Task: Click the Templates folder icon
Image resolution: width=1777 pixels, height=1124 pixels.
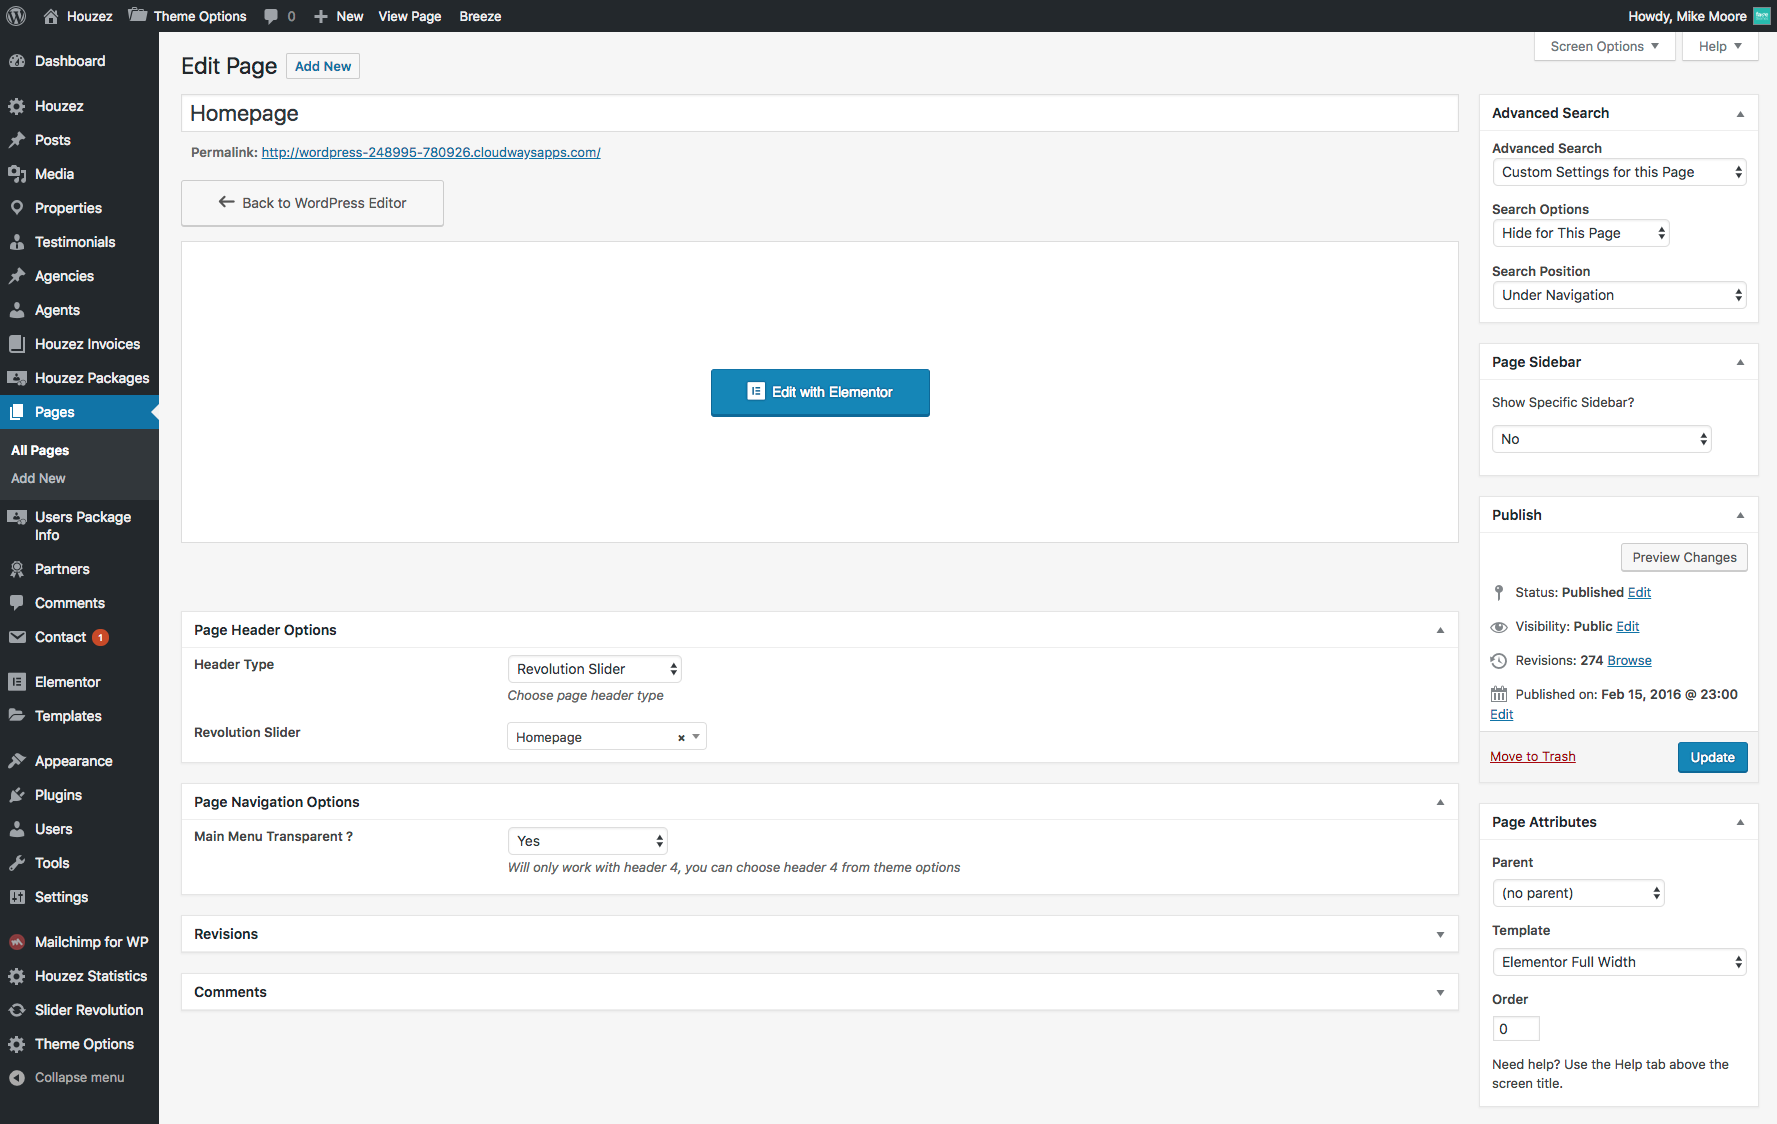Action: pyautogui.click(x=17, y=716)
